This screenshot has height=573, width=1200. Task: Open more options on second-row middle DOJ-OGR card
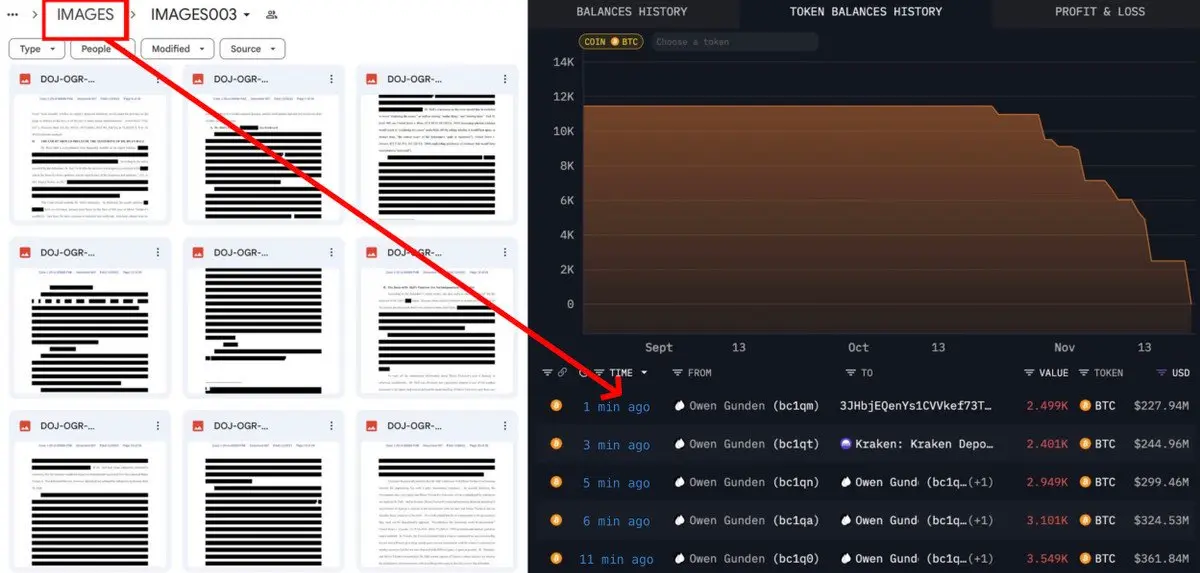point(333,252)
